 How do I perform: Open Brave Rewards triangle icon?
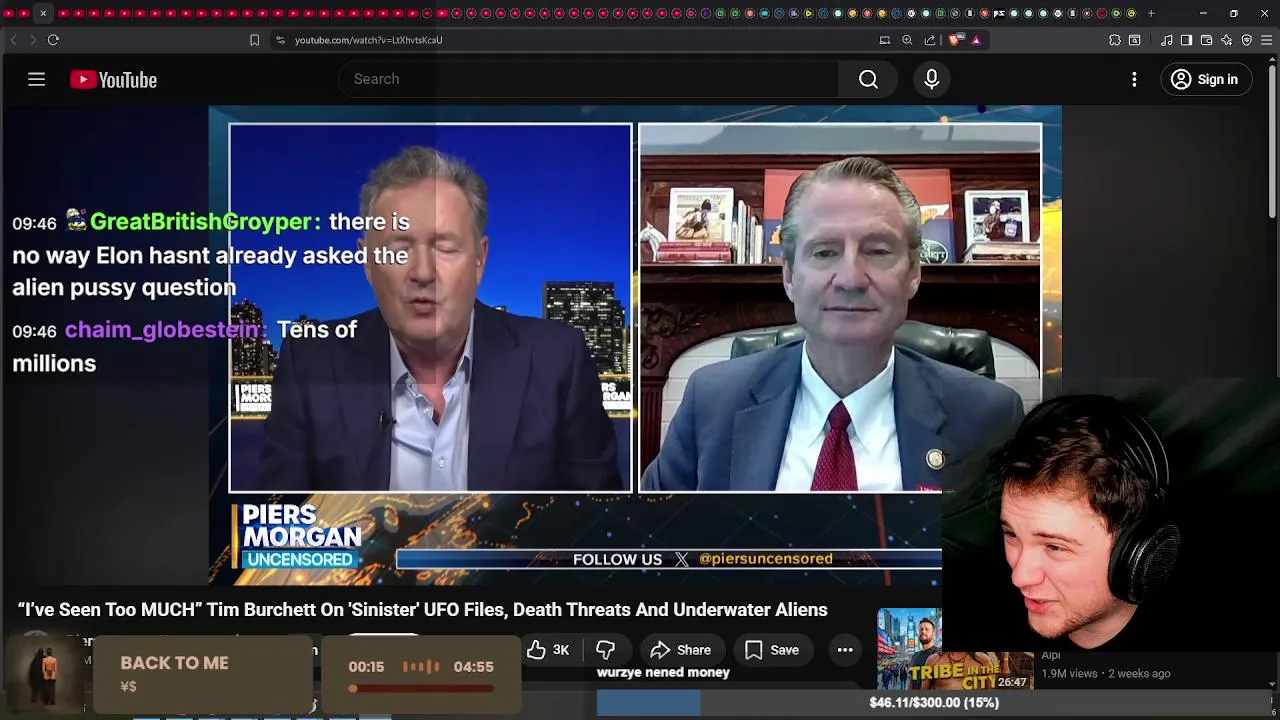[x=976, y=40]
